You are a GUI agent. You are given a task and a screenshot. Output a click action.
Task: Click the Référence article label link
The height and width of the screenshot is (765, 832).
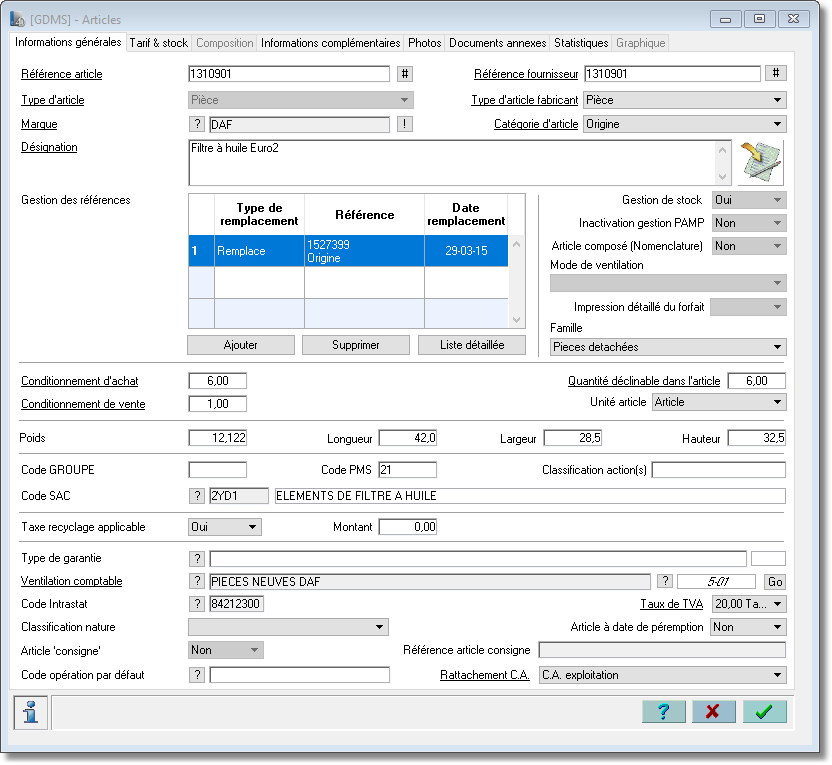[62, 74]
